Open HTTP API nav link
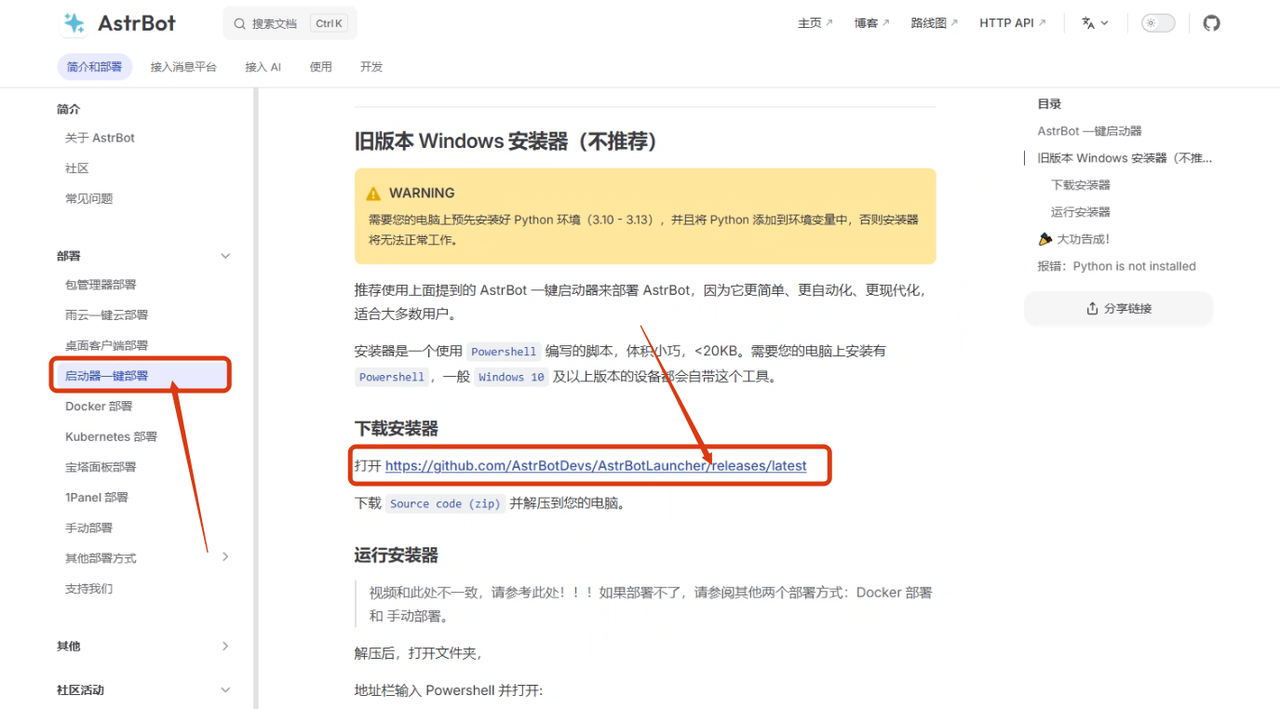 tap(1012, 23)
